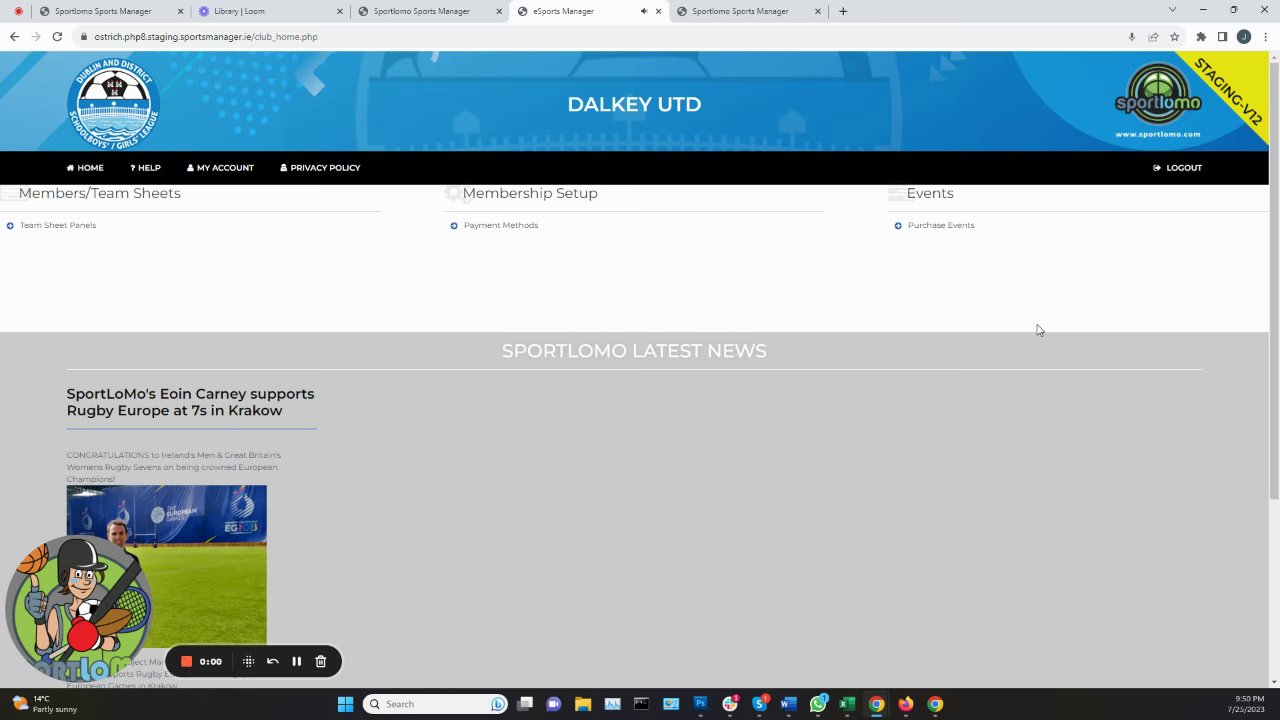Screen dimensions: 1280x720
Task: Open Photoshop from the taskbar
Action: 700,704
